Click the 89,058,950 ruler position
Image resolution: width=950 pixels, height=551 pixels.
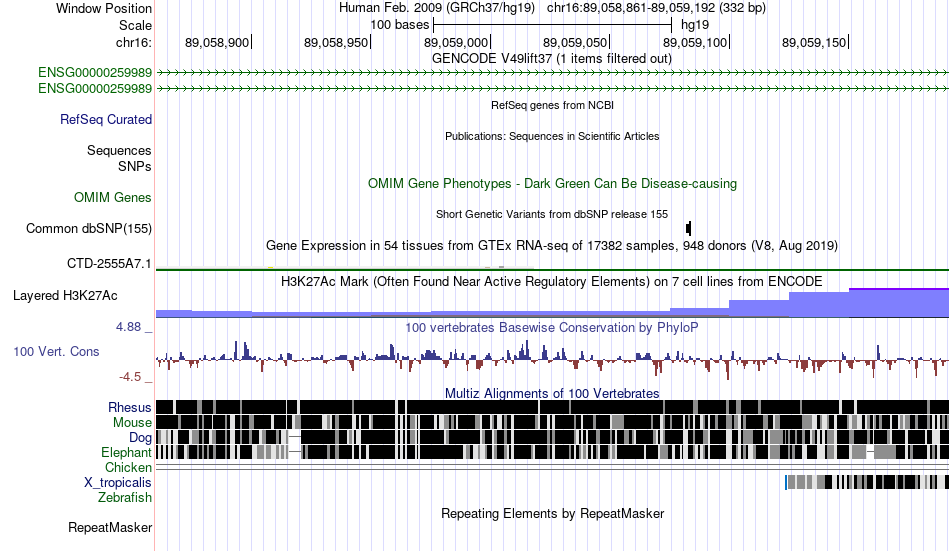pos(337,42)
